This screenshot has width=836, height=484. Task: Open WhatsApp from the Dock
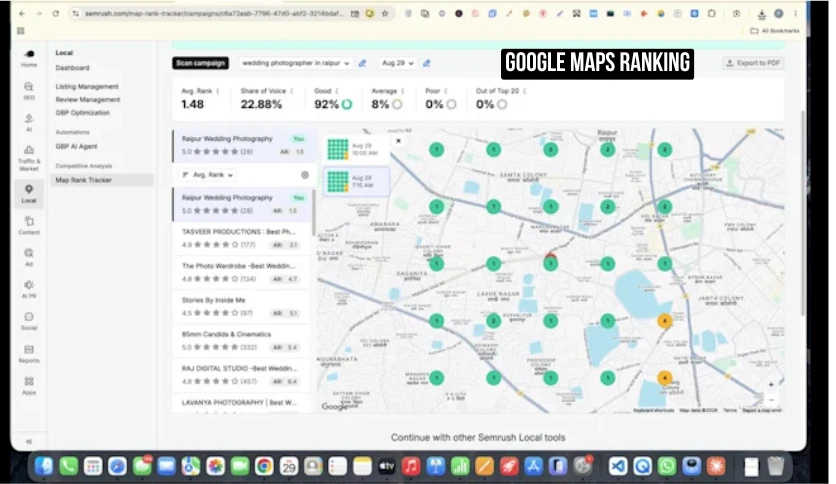pyautogui.click(x=667, y=466)
